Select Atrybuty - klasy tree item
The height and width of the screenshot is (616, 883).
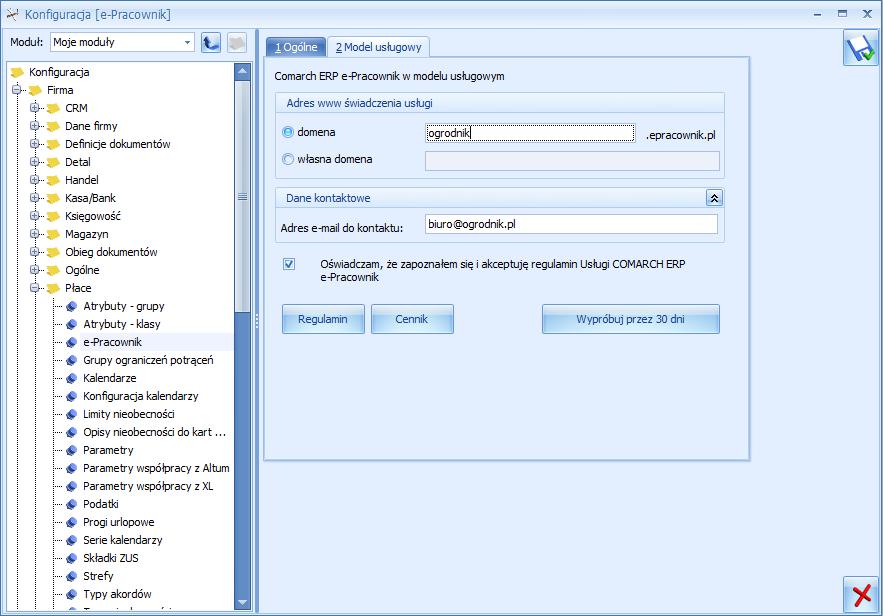122,324
